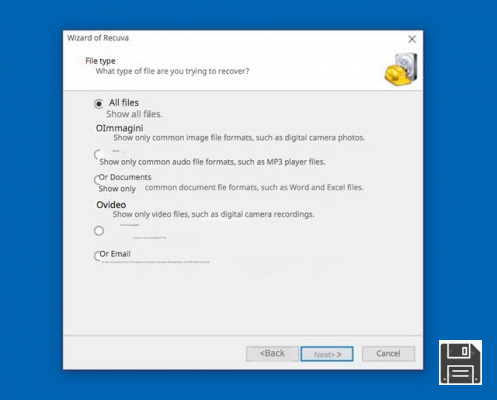Screen dimensions: 497x400
Task: Click the 'File type' heading text
Action: coord(100,61)
